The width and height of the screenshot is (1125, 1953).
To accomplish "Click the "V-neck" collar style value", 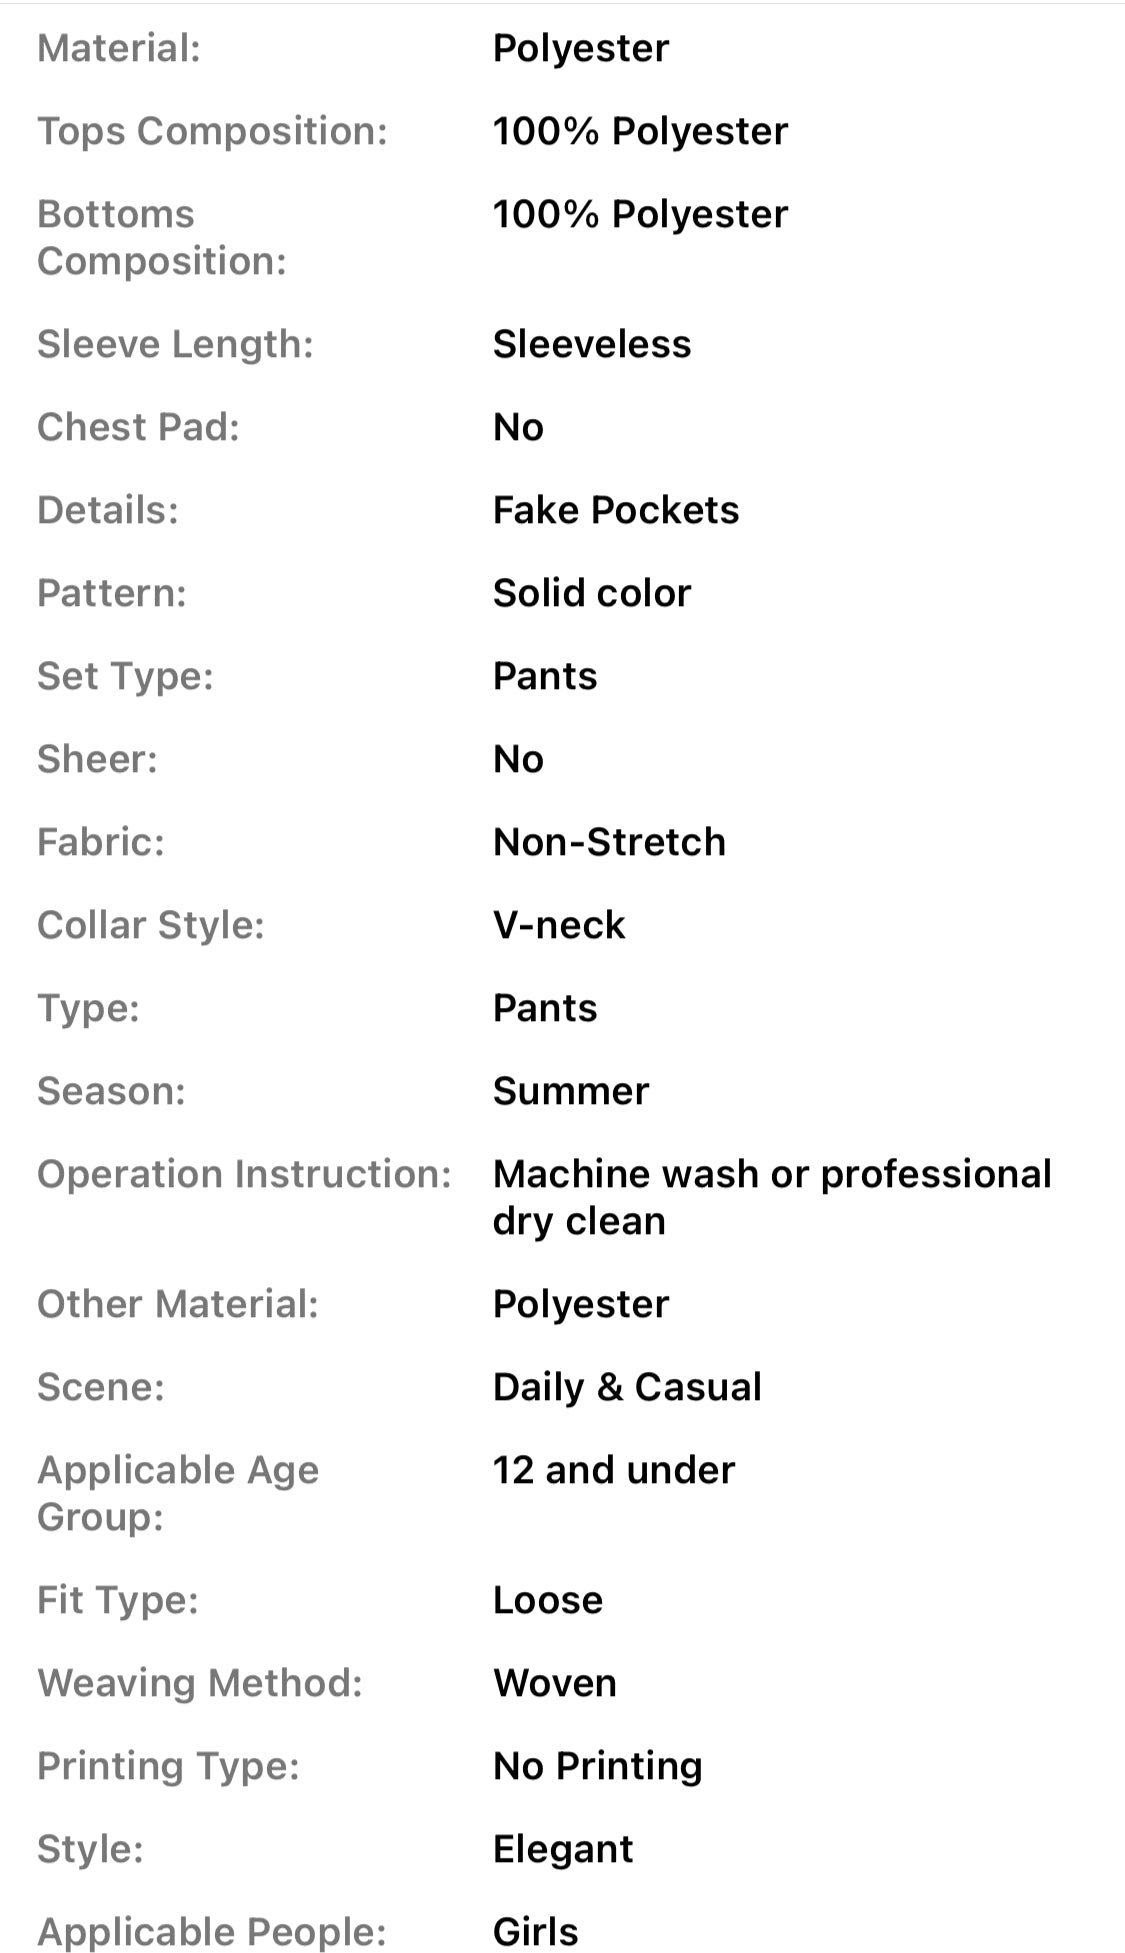I will pyautogui.click(x=558, y=925).
